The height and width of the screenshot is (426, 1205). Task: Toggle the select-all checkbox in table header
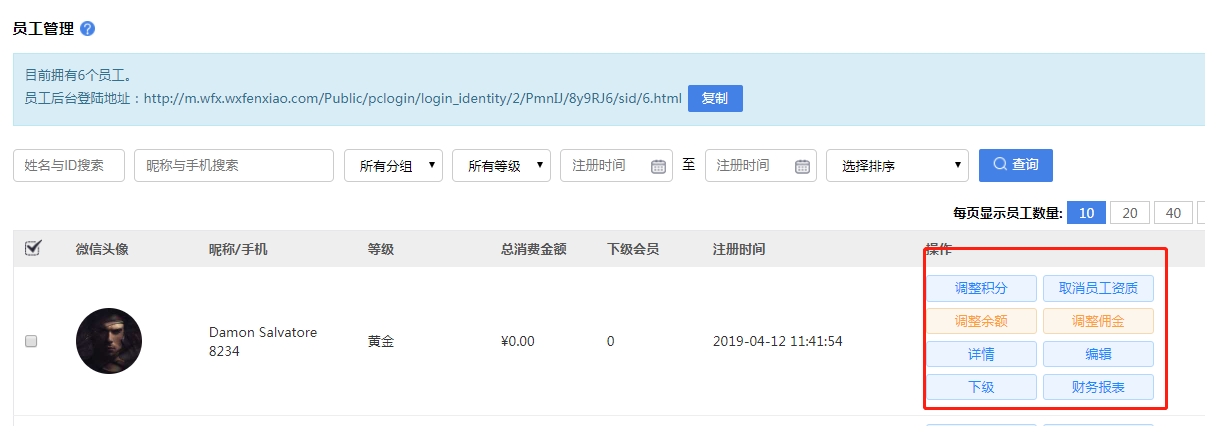point(32,248)
